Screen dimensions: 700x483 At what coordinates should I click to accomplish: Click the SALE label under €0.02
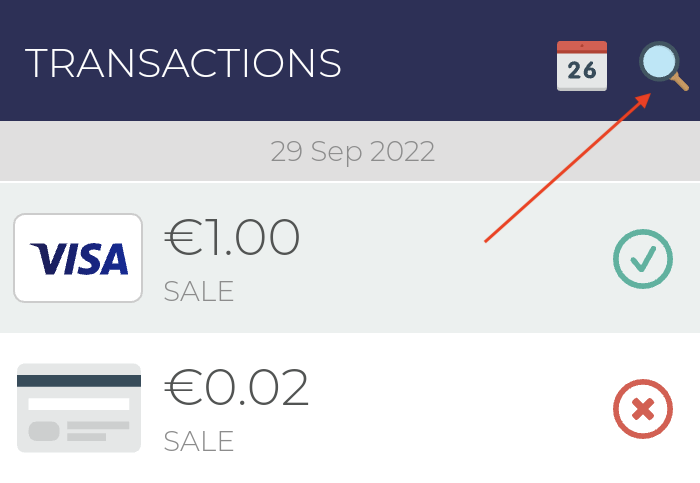(x=199, y=441)
